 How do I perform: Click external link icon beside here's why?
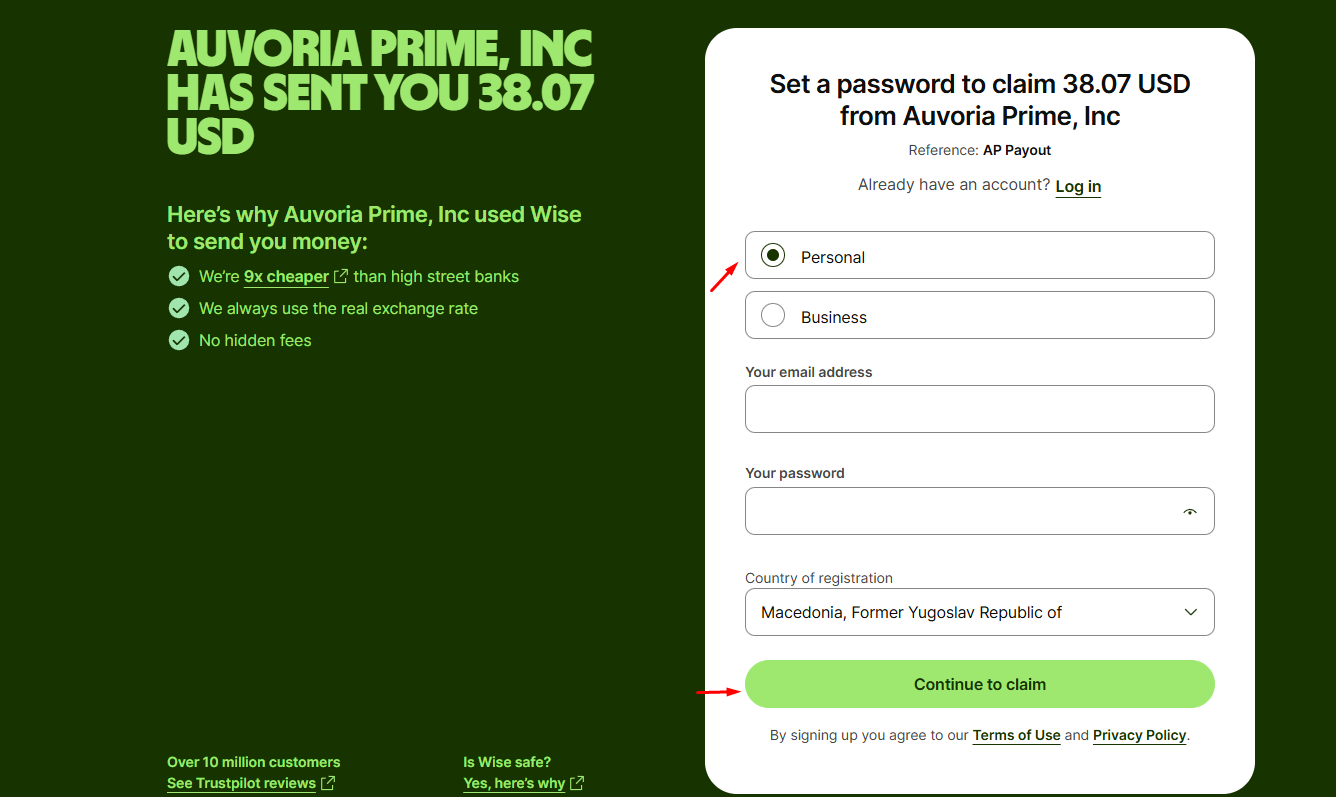point(577,783)
